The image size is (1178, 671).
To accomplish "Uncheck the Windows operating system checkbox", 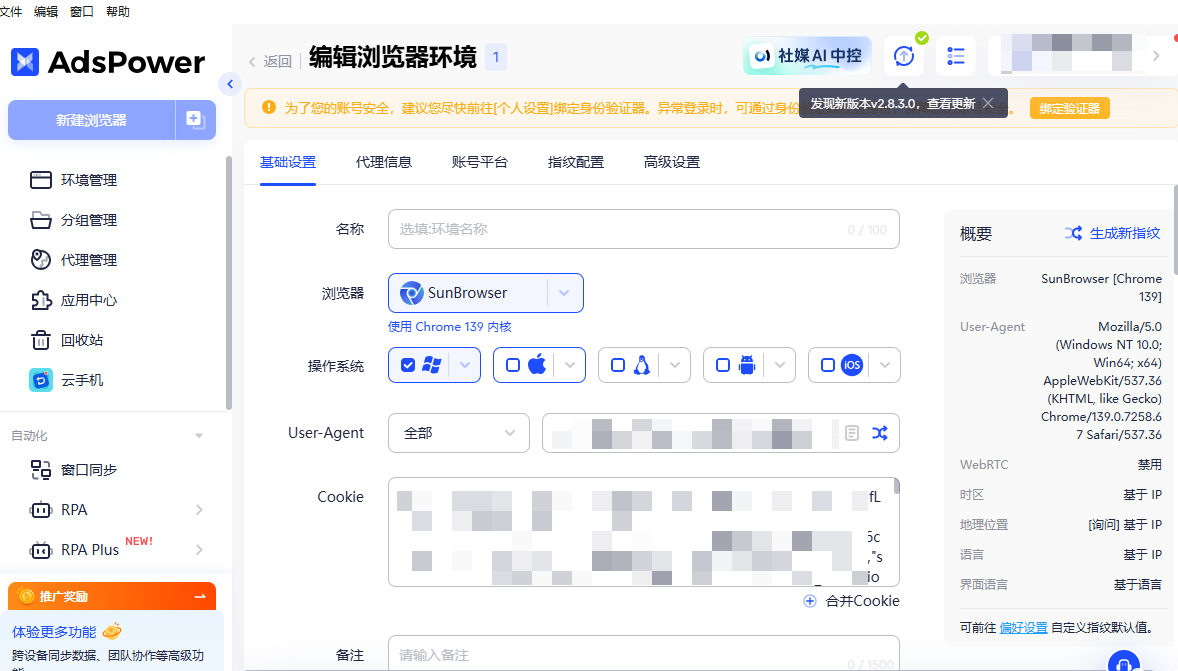I will pos(408,365).
